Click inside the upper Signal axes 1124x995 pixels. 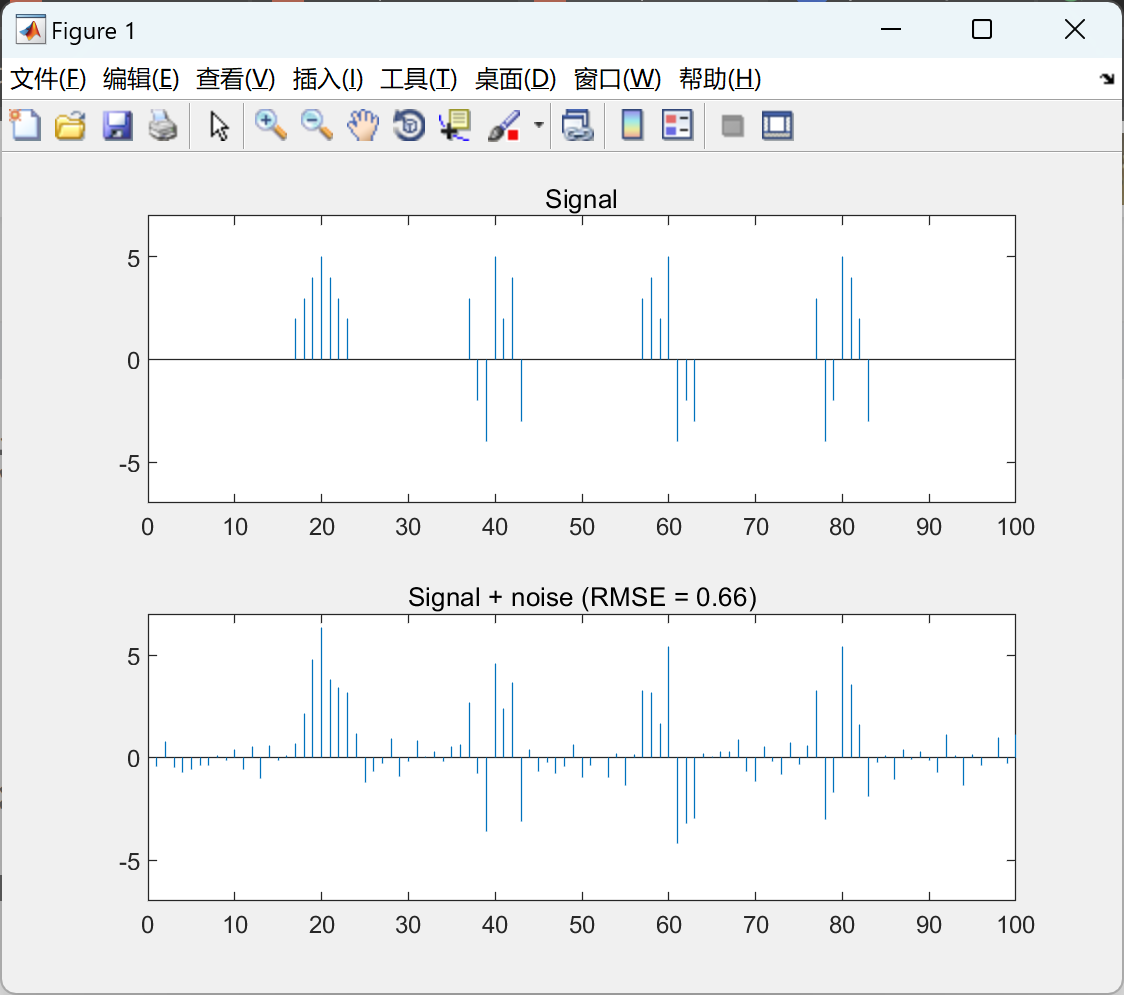(x=581, y=358)
